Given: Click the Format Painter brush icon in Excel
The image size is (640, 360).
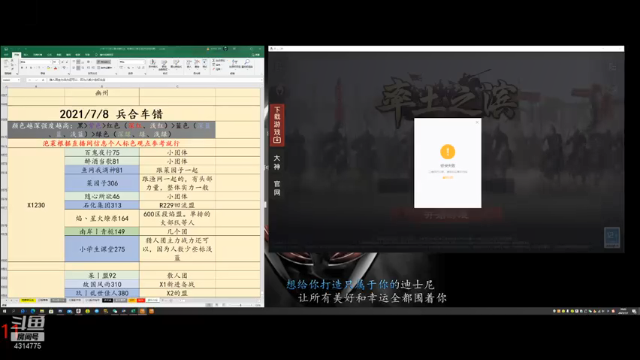Looking at the screenshot, I should 12,69.
